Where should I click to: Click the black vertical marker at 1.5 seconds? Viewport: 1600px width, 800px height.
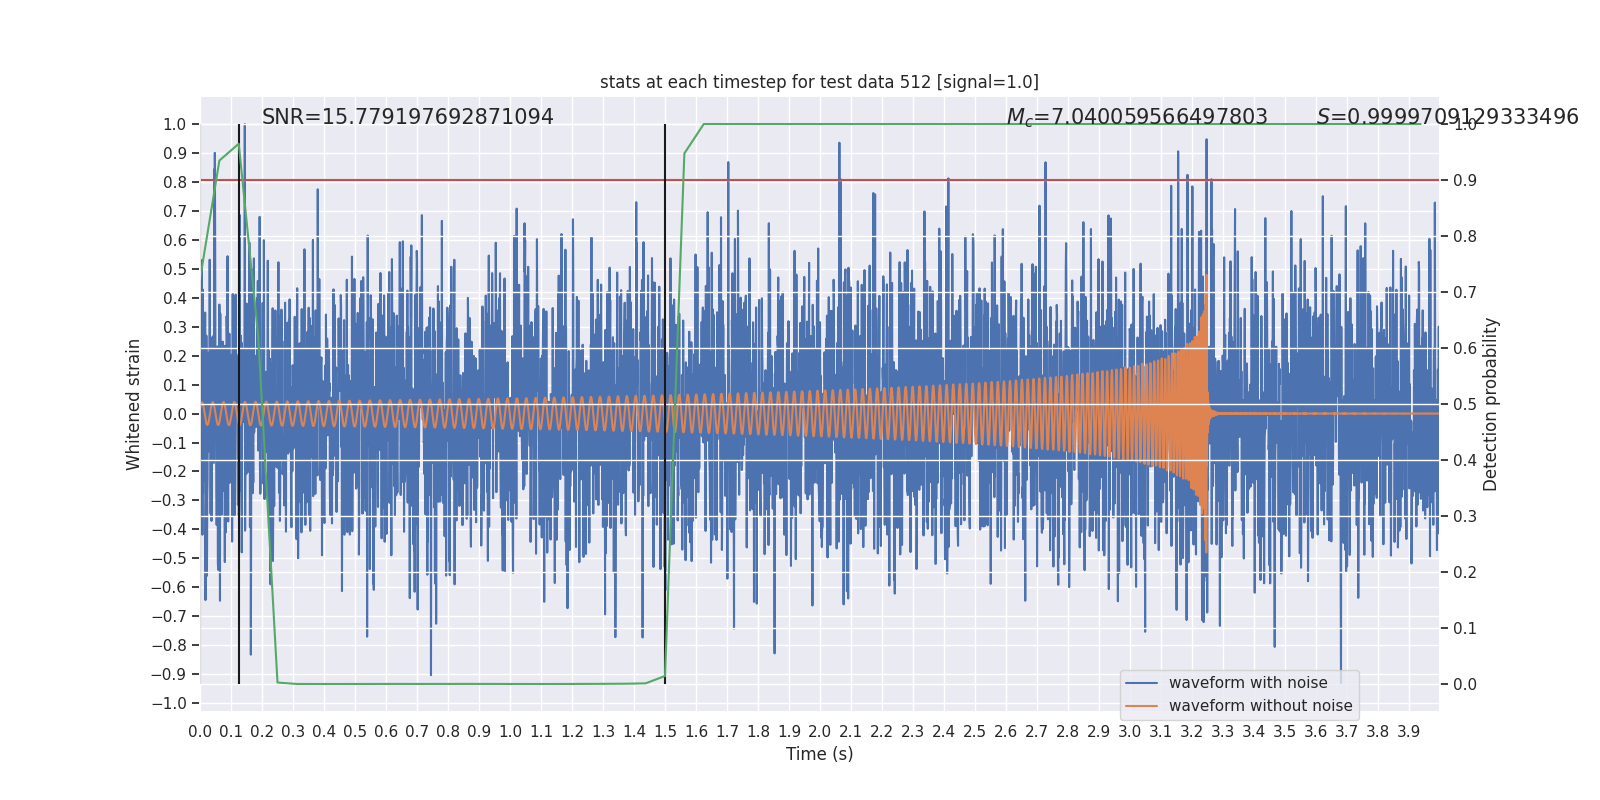665,404
